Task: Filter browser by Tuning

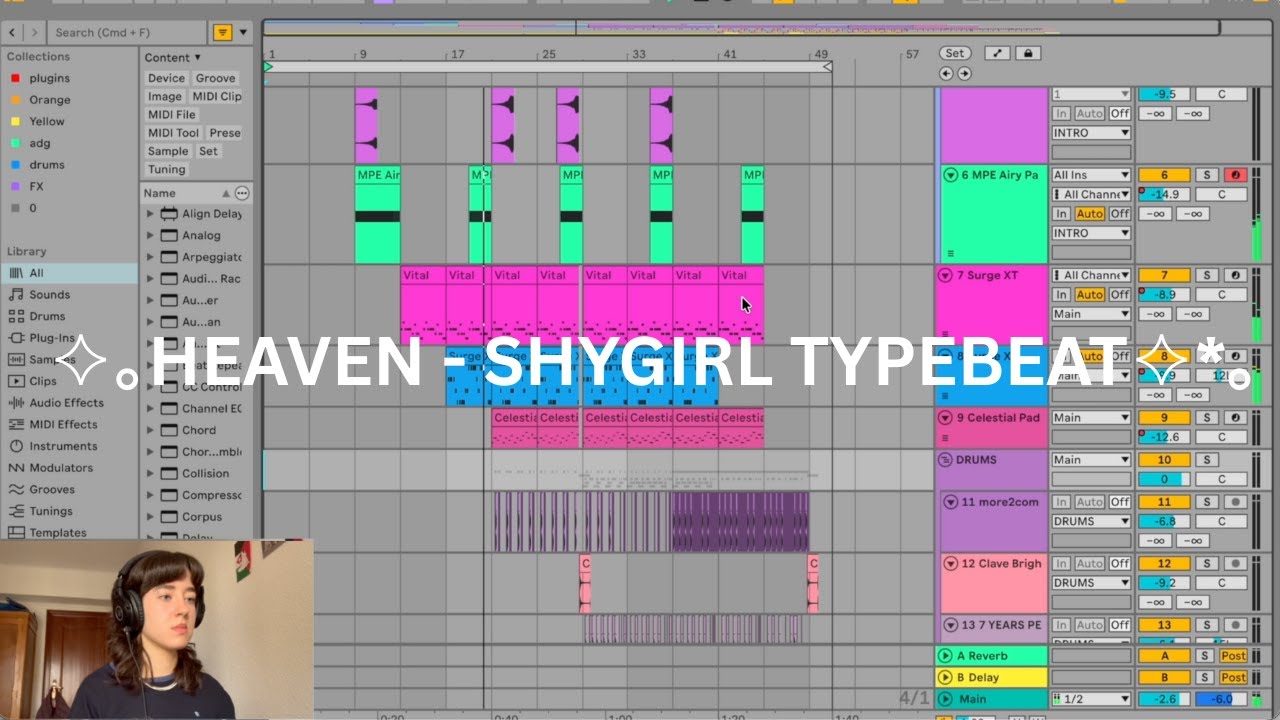Action: (165, 170)
